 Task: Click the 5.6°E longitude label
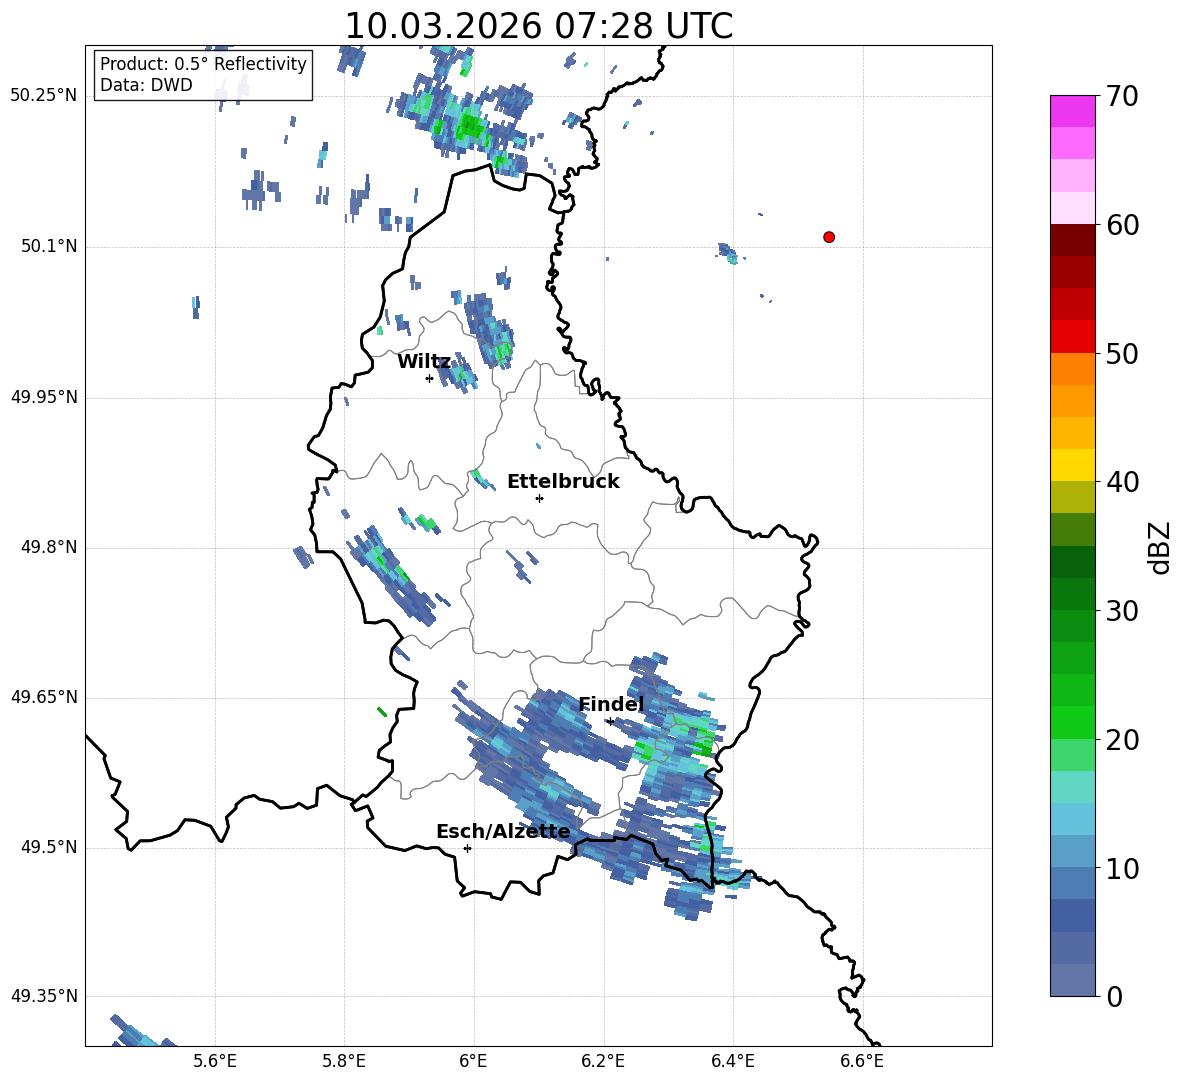(x=214, y=1061)
